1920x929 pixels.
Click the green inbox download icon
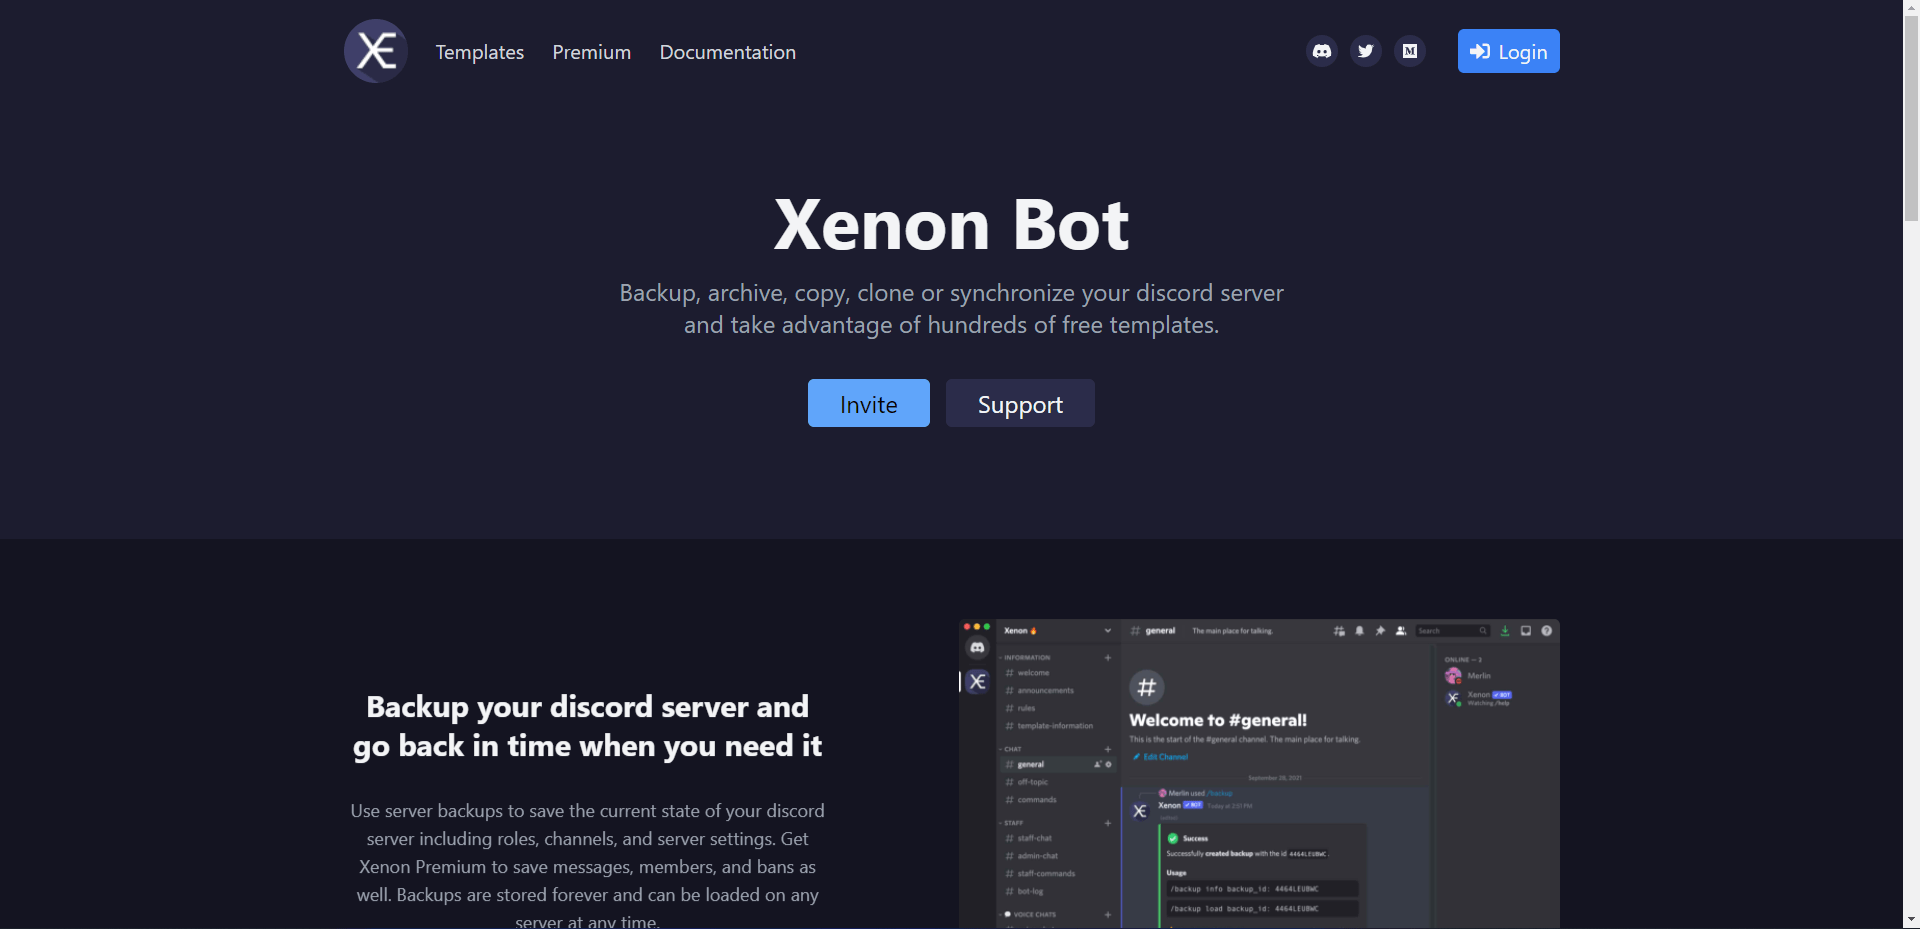click(1505, 631)
